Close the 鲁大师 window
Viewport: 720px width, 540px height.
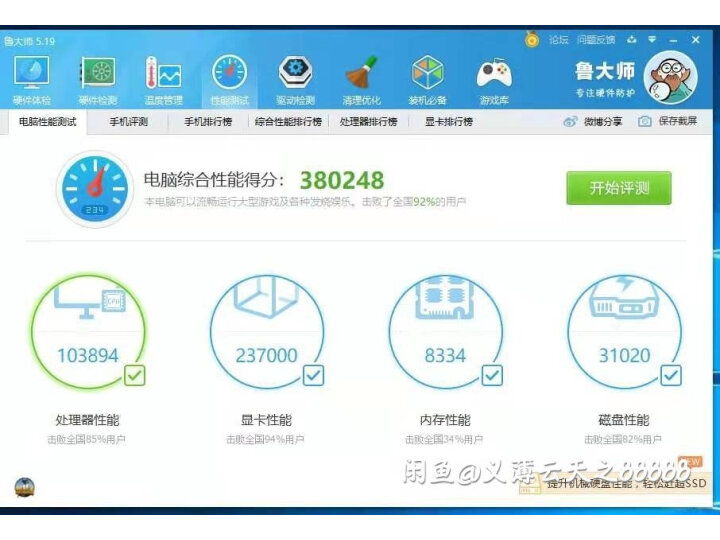pos(696,40)
